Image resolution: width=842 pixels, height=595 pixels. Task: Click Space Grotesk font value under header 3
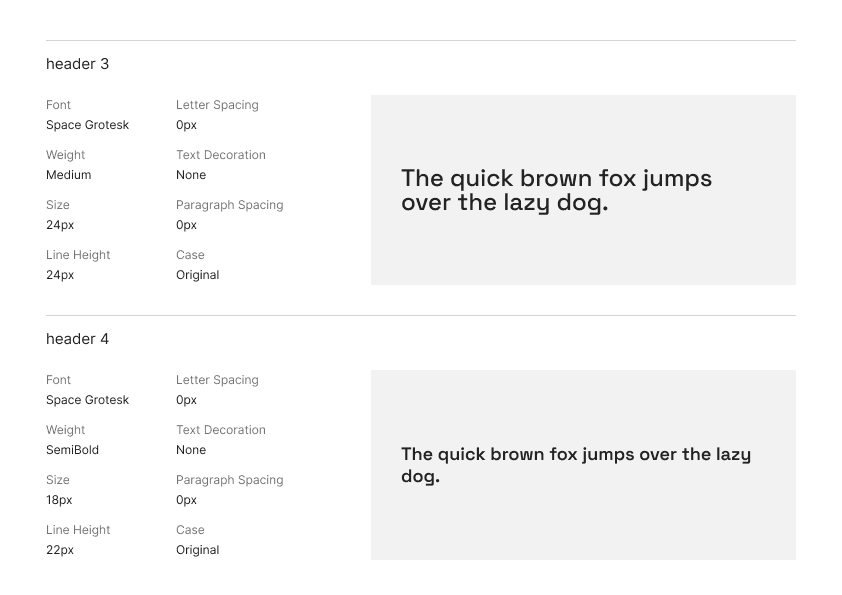[x=88, y=125]
